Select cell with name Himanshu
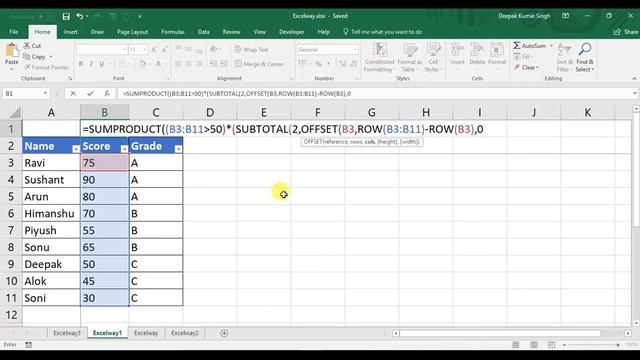The height and width of the screenshot is (360, 640). [51, 213]
